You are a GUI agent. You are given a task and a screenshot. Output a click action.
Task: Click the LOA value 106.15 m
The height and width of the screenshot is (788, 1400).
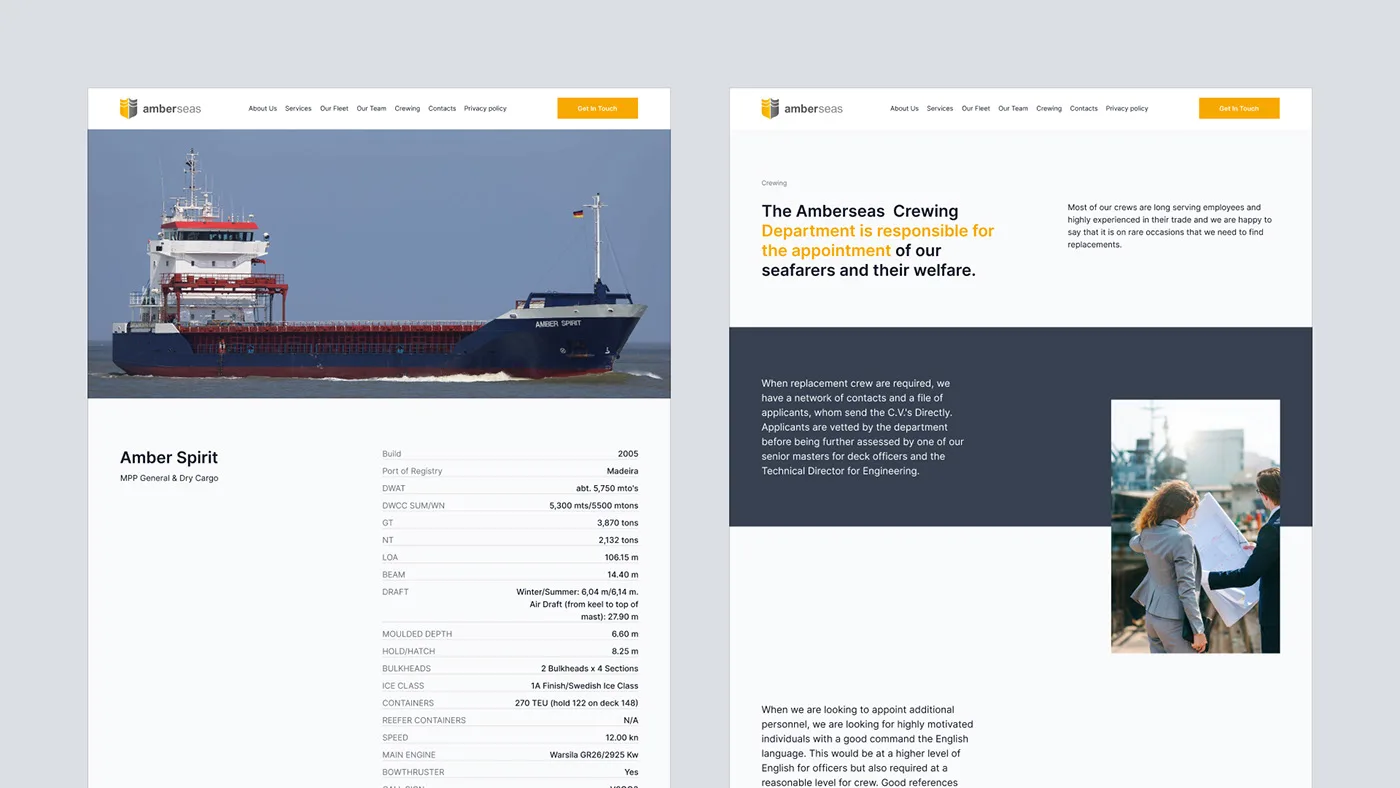click(621, 557)
